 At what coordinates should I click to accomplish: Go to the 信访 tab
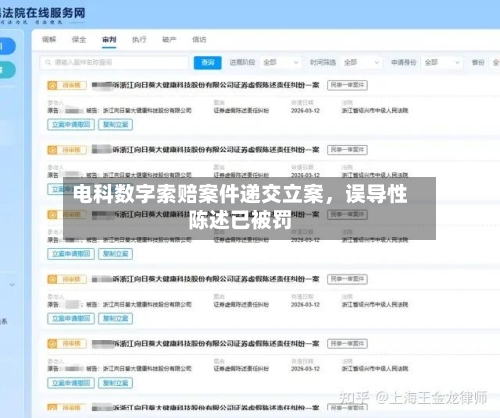[199, 40]
